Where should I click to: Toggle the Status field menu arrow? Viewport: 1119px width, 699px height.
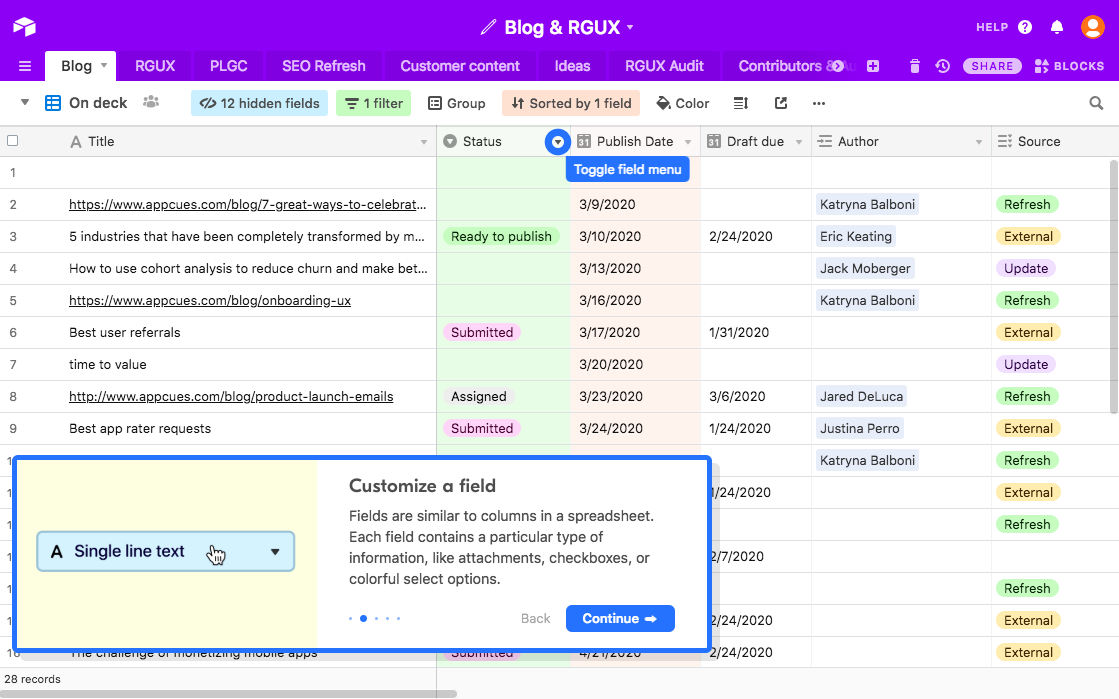pos(557,142)
